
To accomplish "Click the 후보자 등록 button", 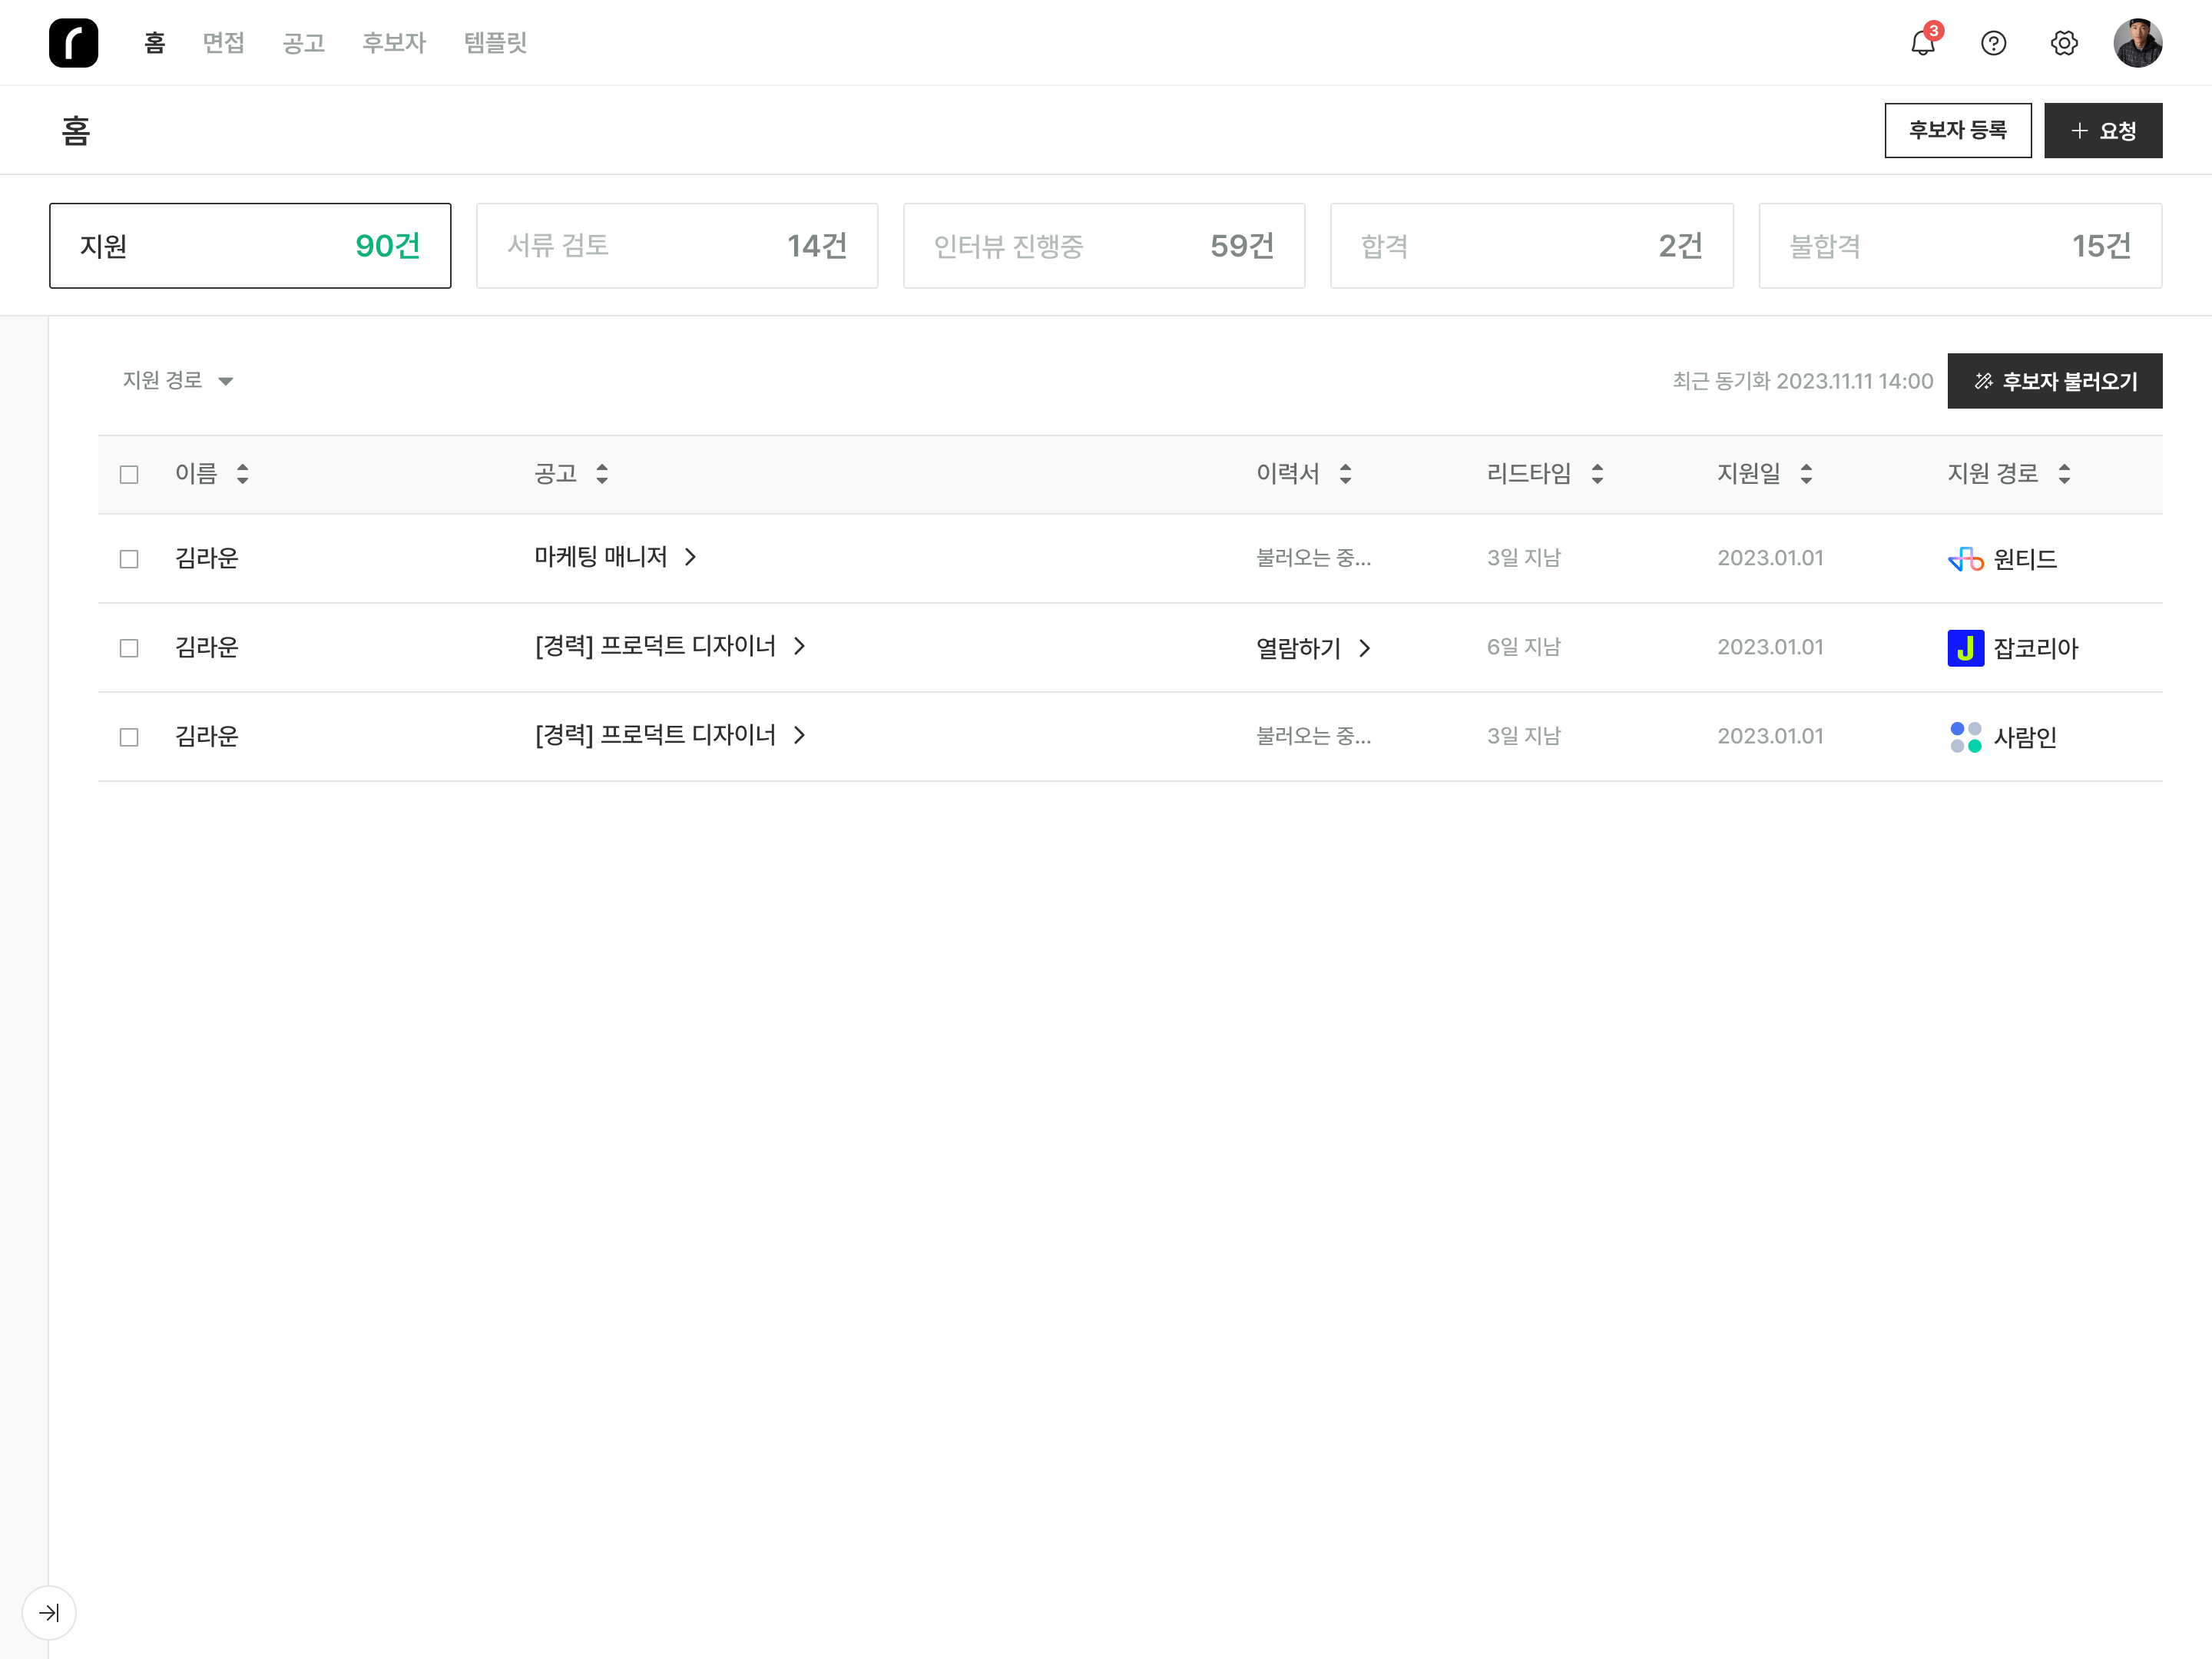I will pos(1957,130).
